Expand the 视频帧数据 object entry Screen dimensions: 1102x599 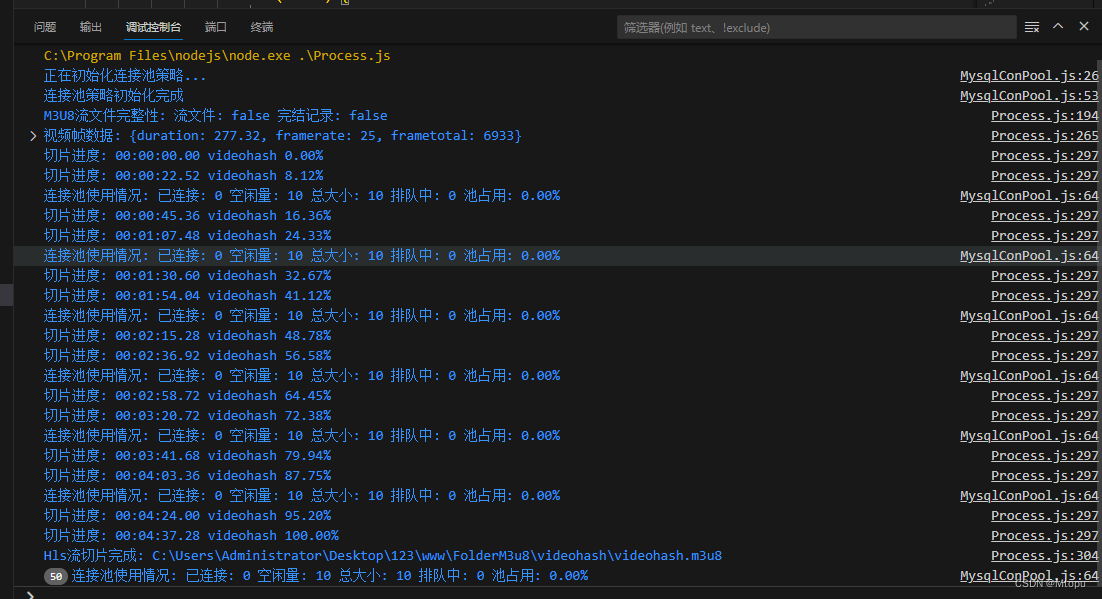click(x=33, y=135)
